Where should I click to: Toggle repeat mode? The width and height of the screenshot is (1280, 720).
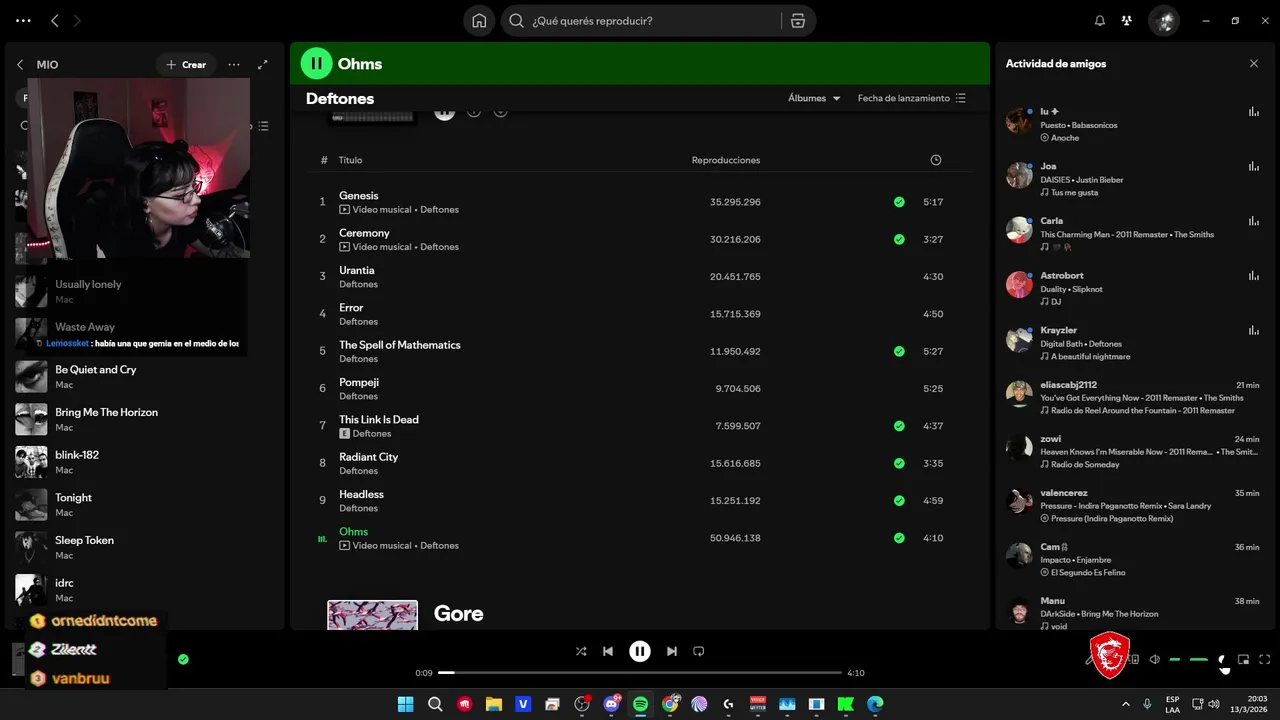(x=699, y=651)
